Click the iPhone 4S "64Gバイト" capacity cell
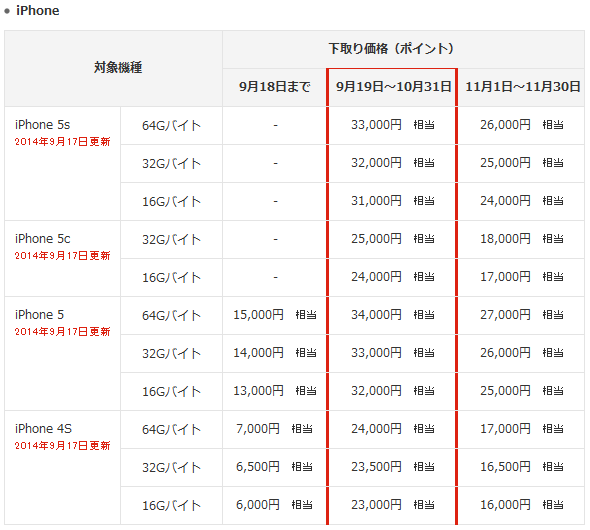This screenshot has height=530, width=590. point(171,430)
